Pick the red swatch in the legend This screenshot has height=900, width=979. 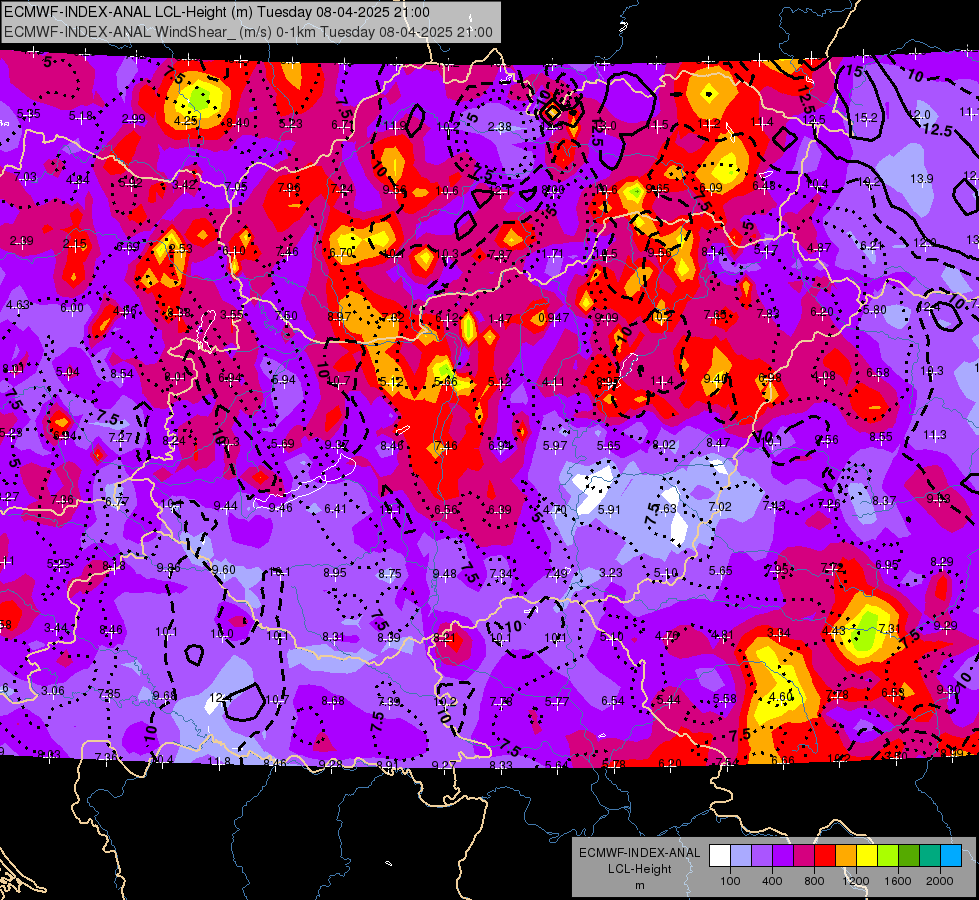coord(825,856)
